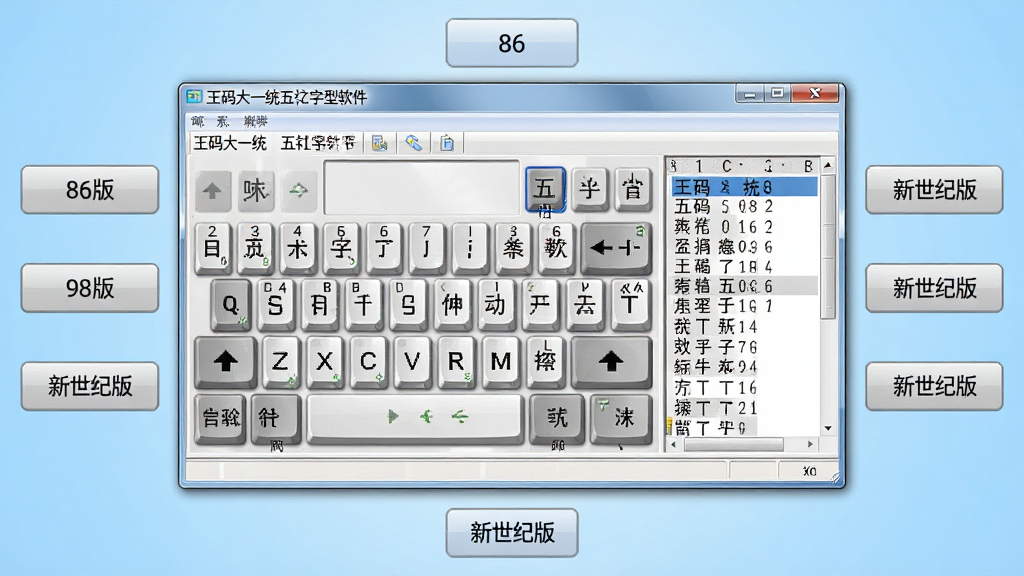The image size is (1024, 576).
Task: Click the 千 key
Action: (364, 304)
